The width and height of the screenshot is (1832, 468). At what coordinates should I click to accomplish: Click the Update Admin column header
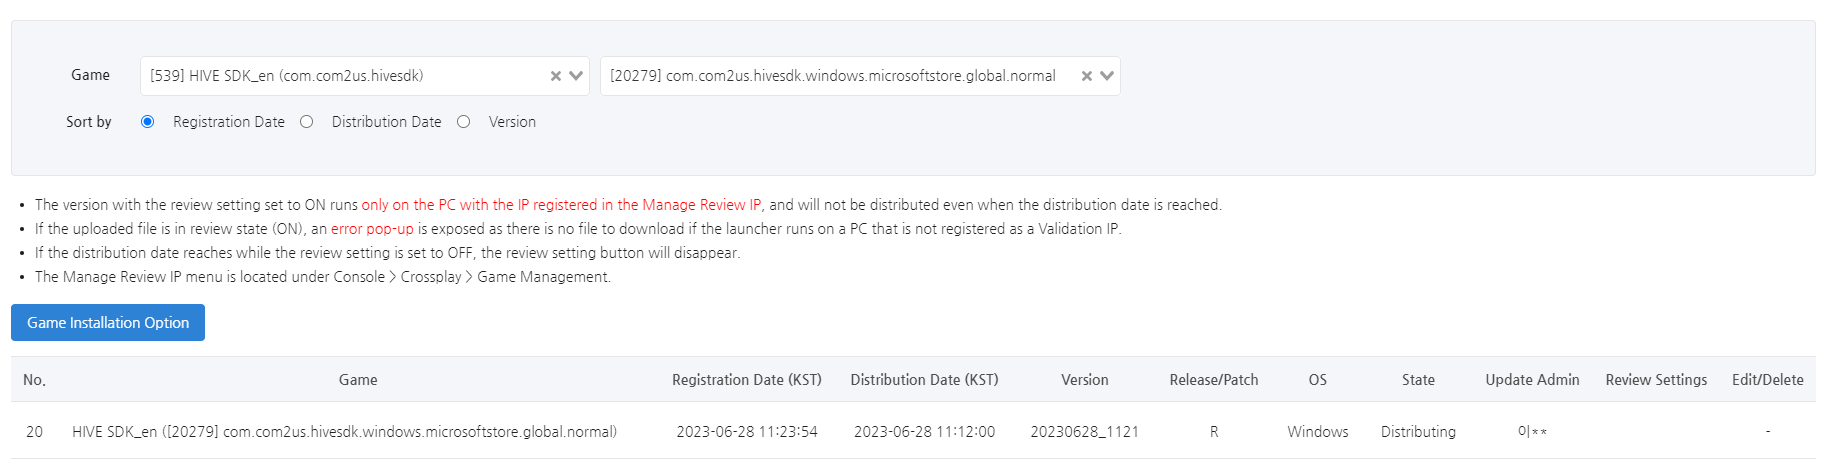1532,380
